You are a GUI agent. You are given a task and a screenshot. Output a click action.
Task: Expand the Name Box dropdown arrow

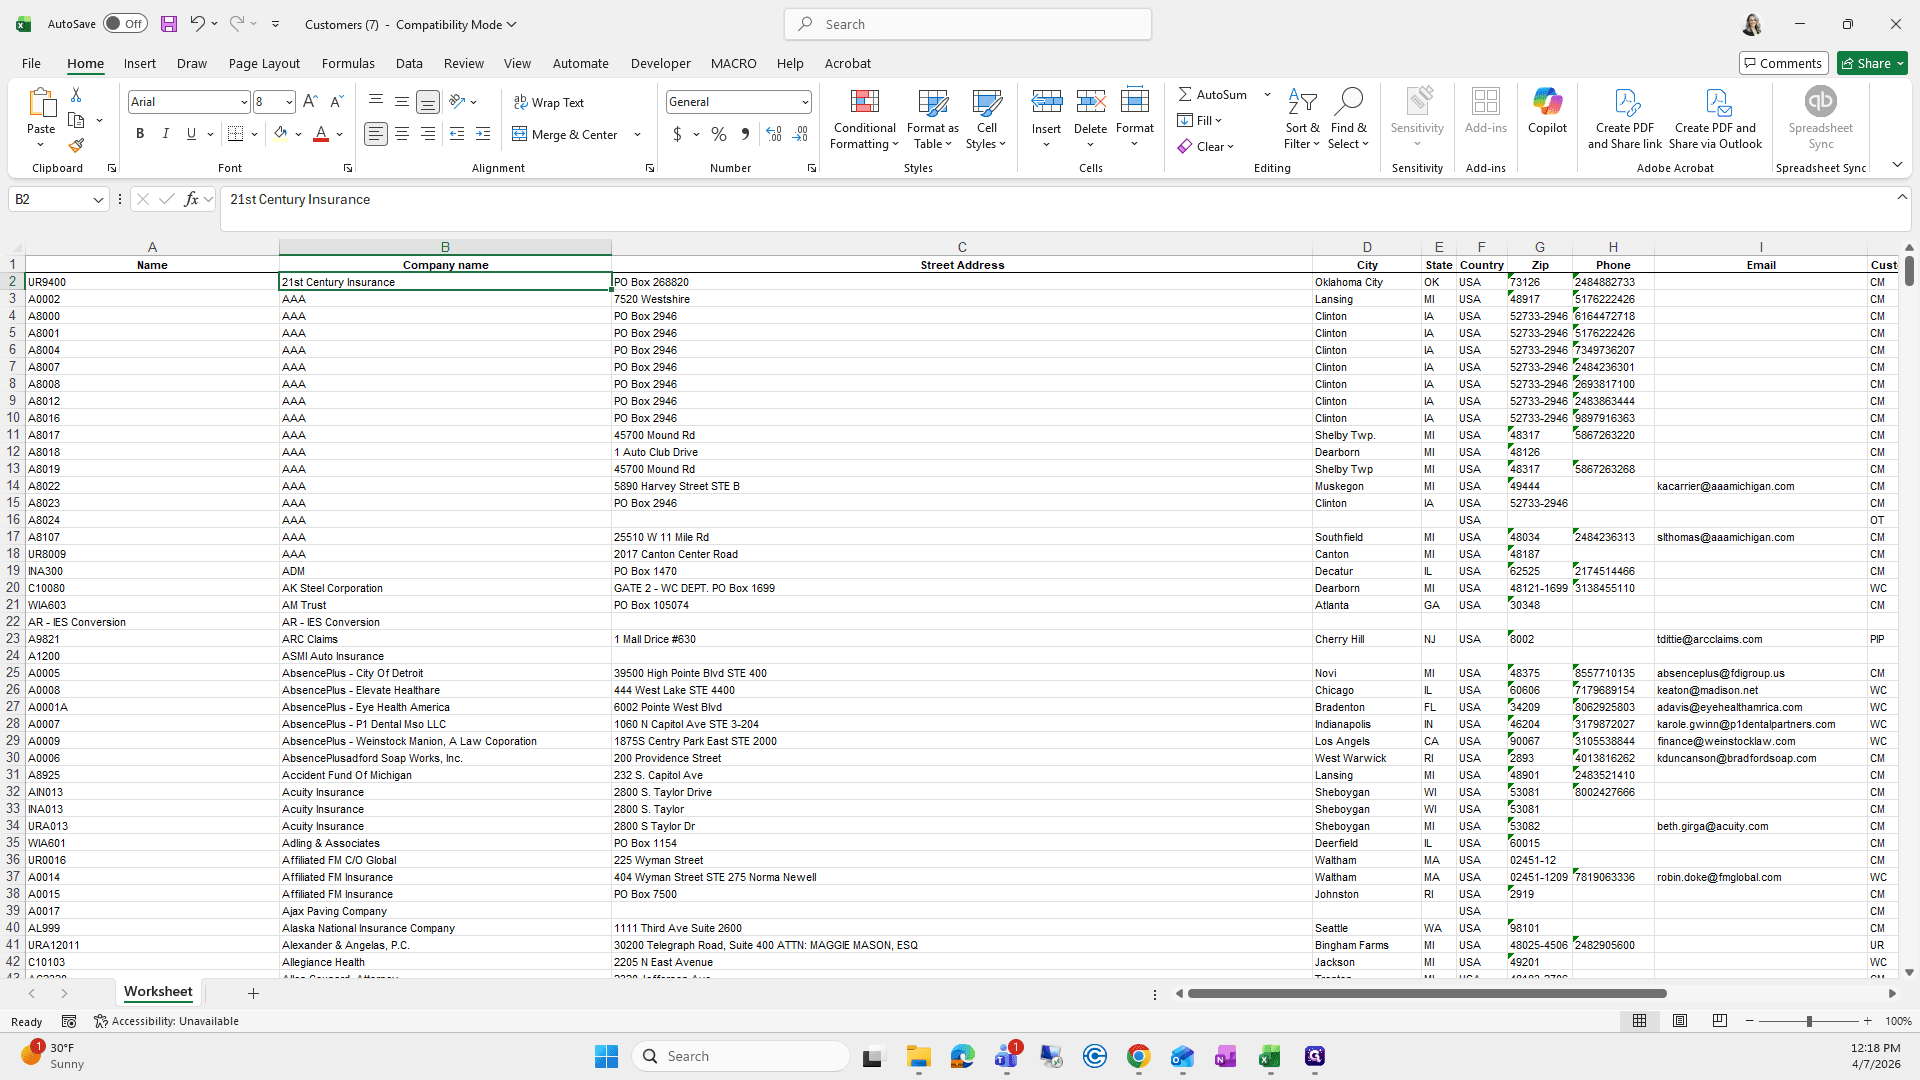point(98,200)
